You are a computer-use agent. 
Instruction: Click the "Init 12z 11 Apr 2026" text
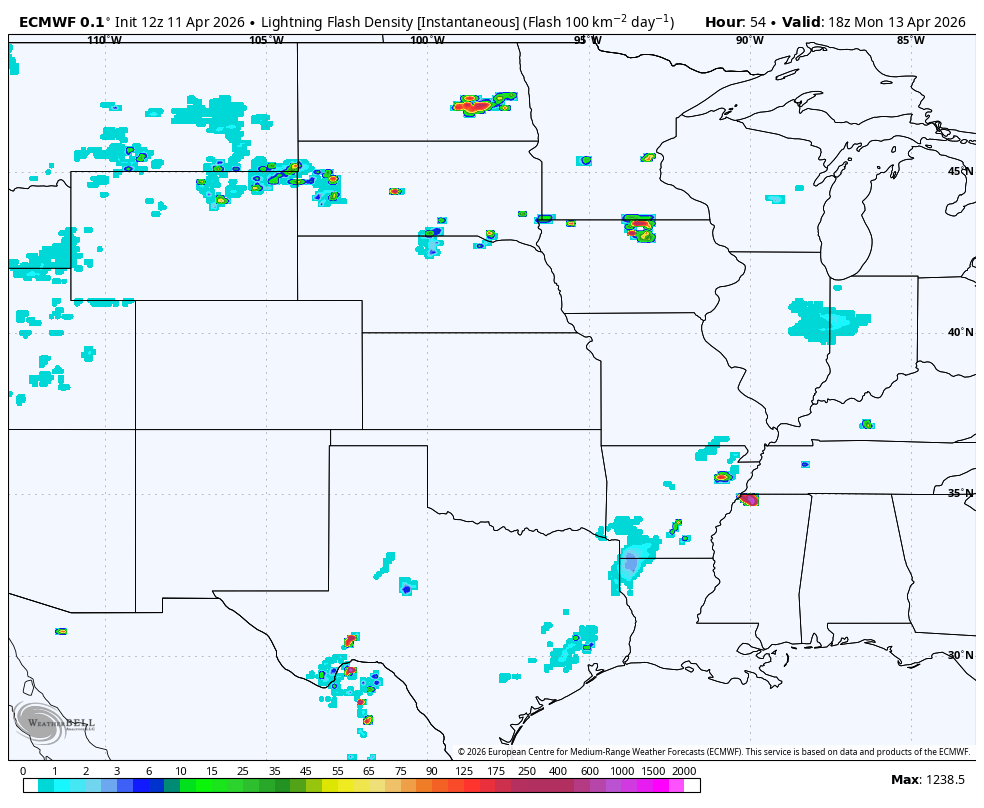coord(179,22)
